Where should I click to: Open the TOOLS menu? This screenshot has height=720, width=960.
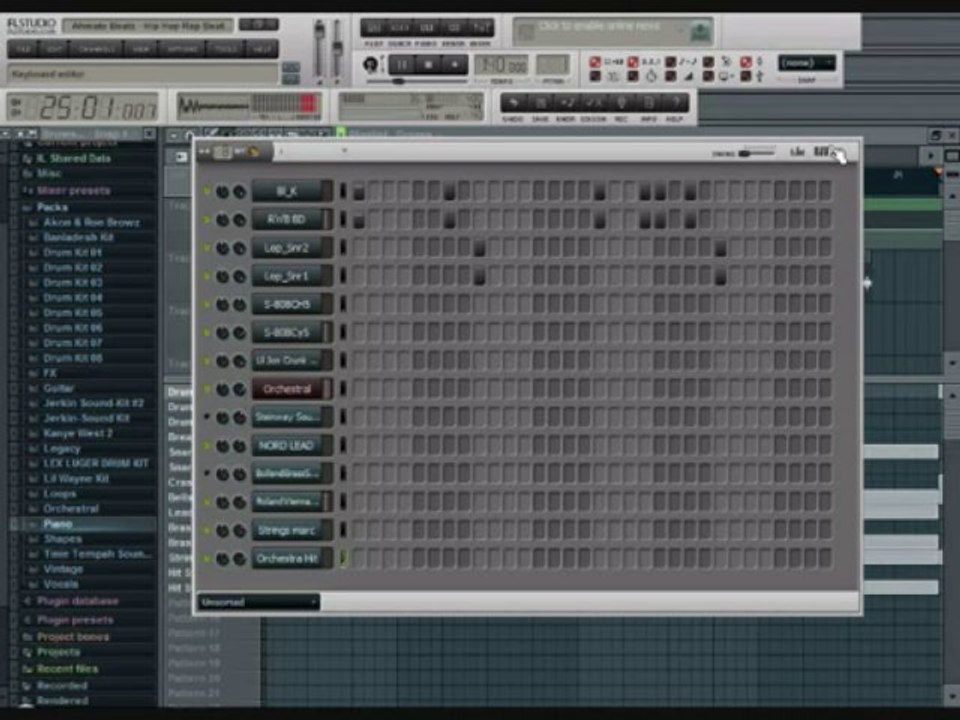[x=226, y=48]
